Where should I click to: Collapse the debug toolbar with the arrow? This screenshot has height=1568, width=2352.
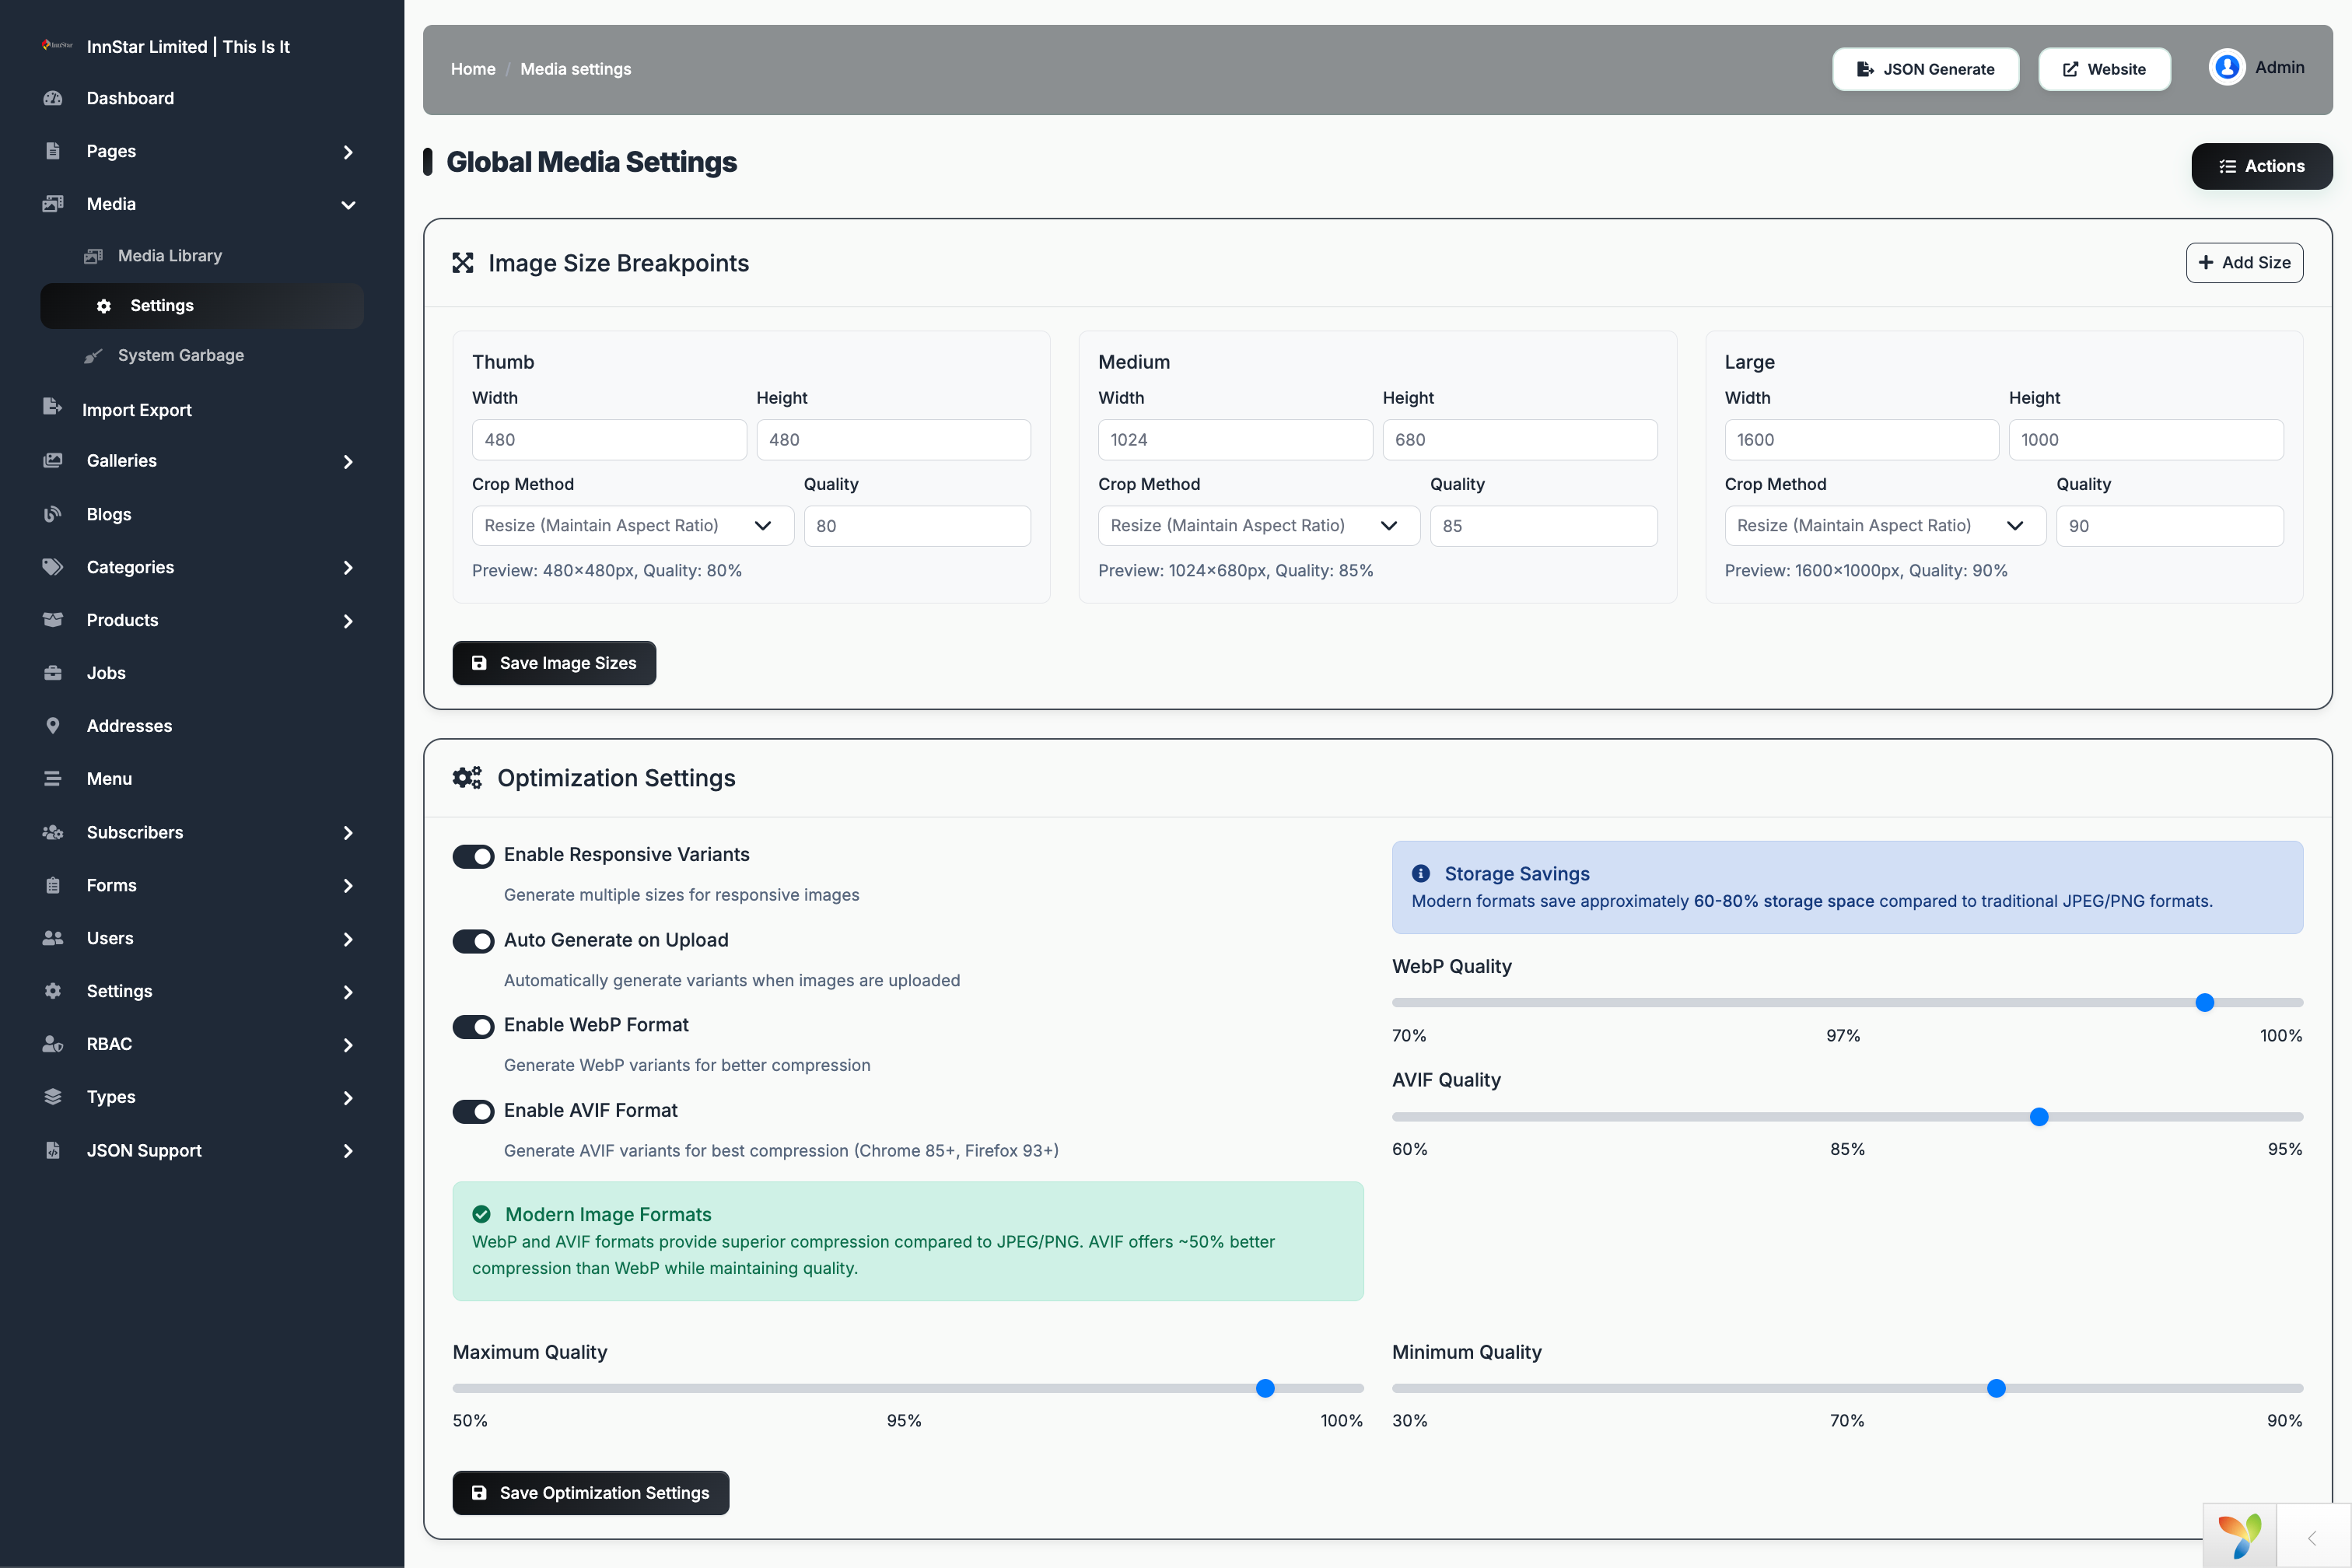[x=2312, y=1538]
